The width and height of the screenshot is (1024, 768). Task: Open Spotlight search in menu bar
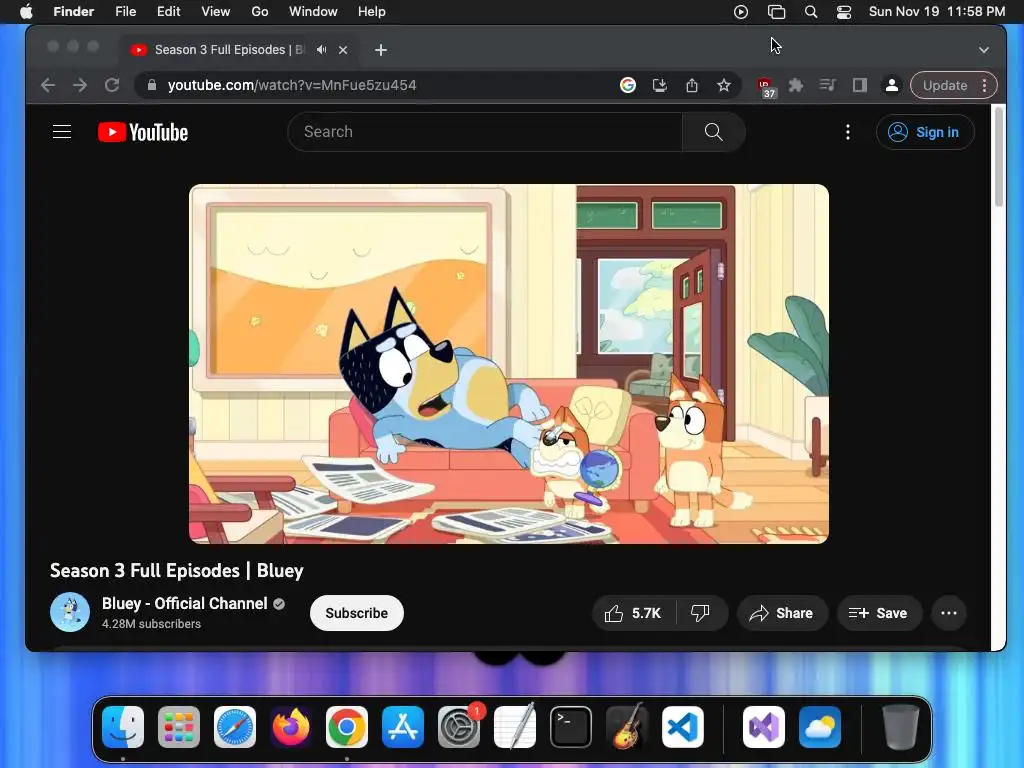(810, 12)
